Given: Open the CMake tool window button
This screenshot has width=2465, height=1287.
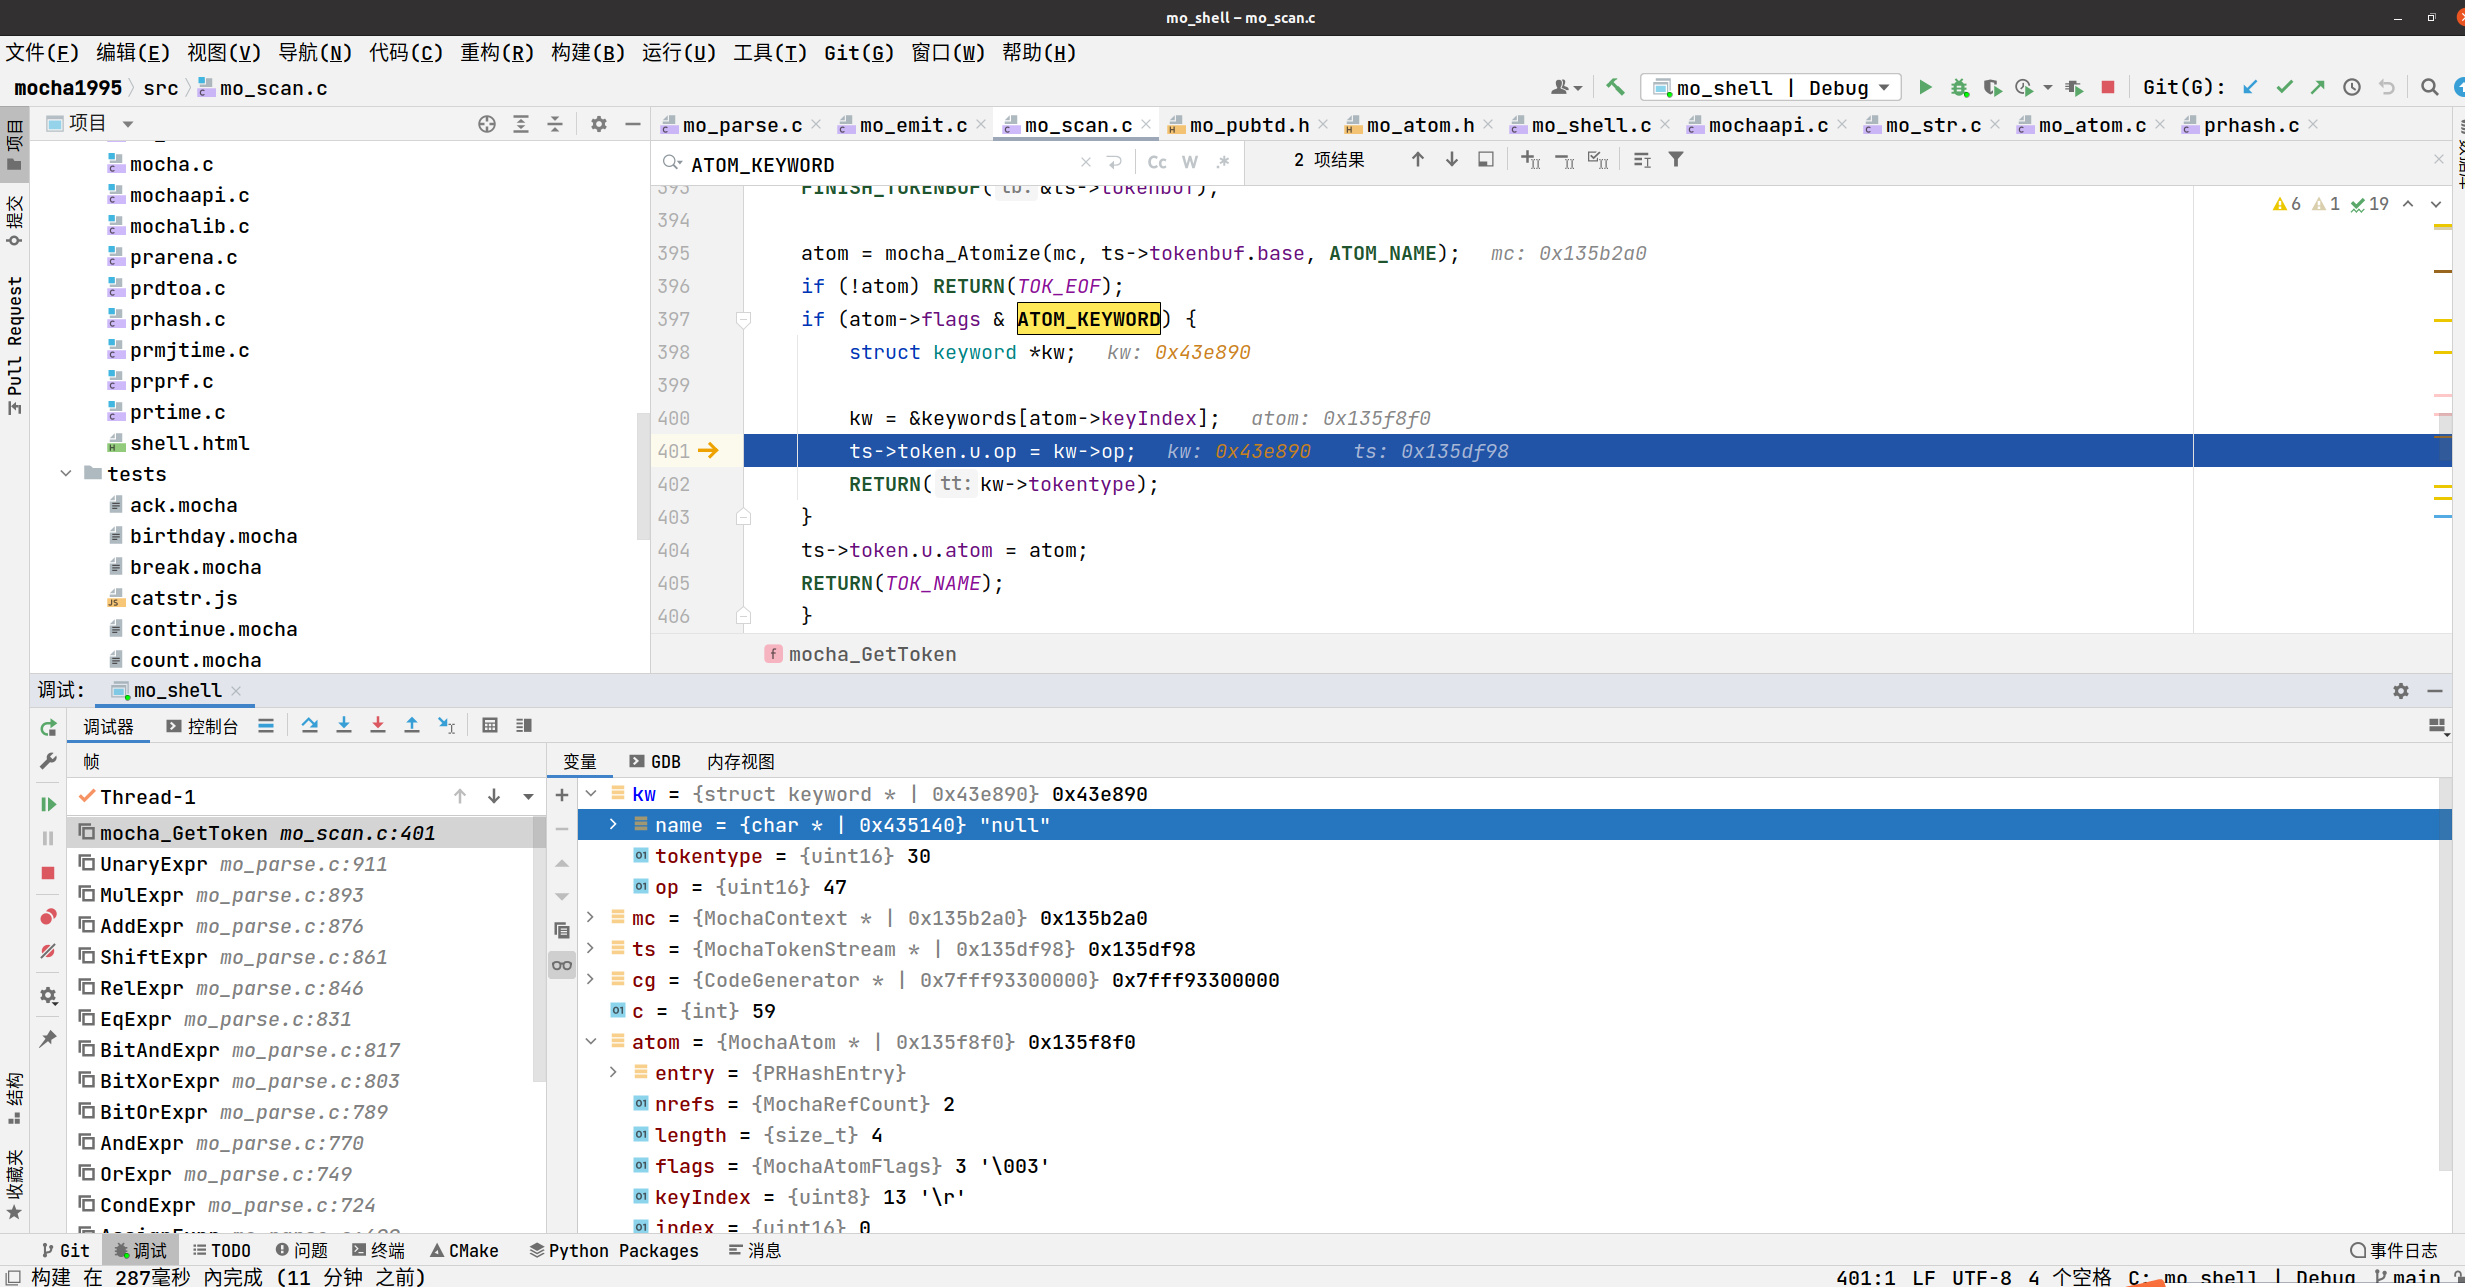Looking at the screenshot, I should coord(464,1251).
